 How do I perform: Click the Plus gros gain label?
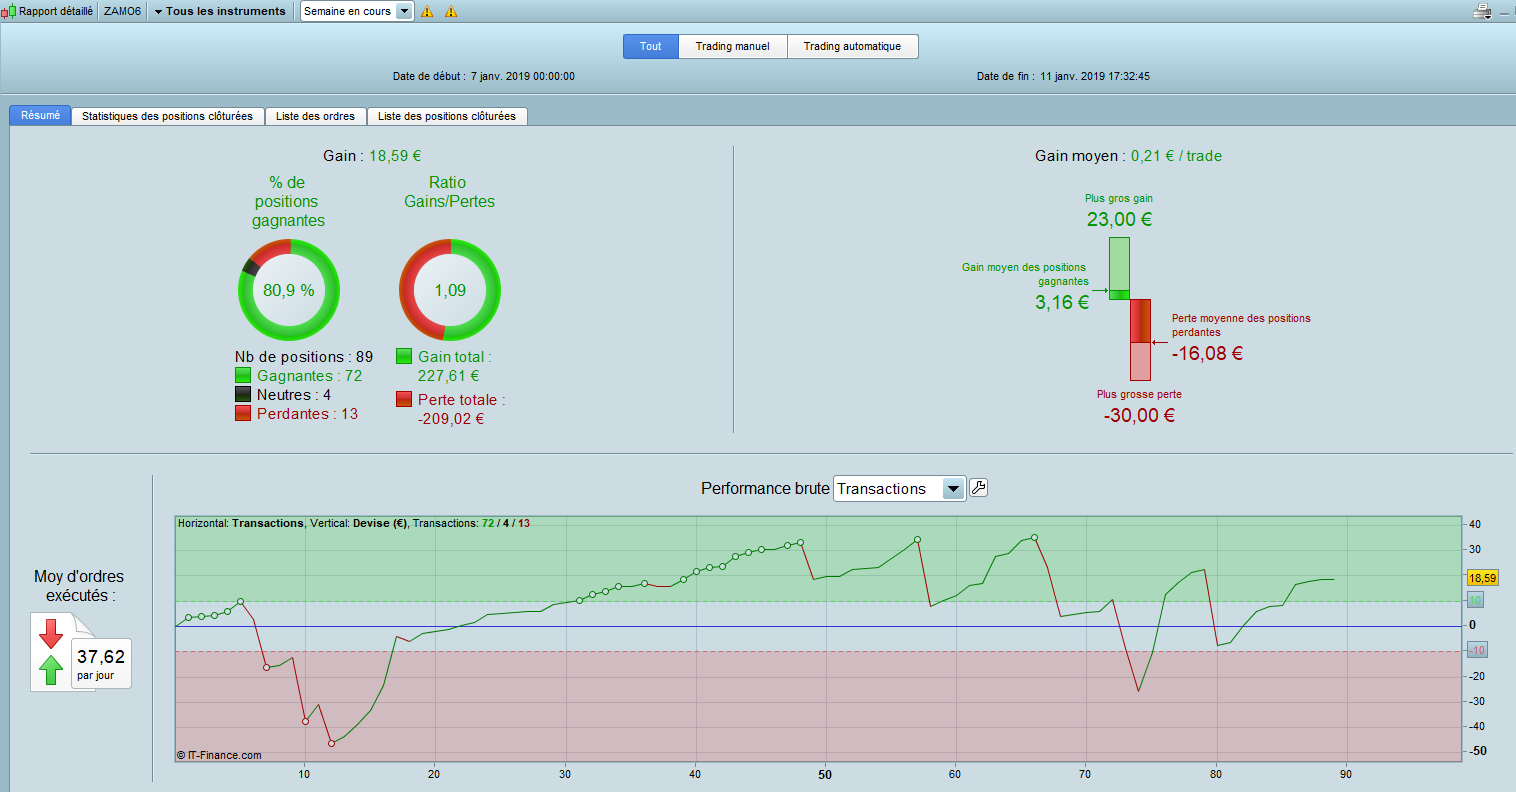click(1119, 198)
